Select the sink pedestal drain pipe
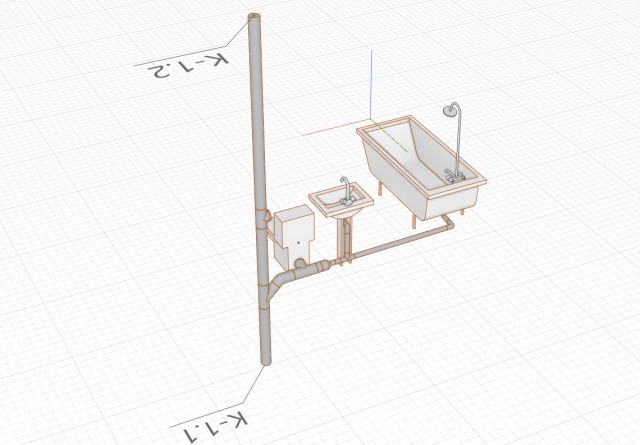The width and height of the screenshot is (640, 445). 346,241
